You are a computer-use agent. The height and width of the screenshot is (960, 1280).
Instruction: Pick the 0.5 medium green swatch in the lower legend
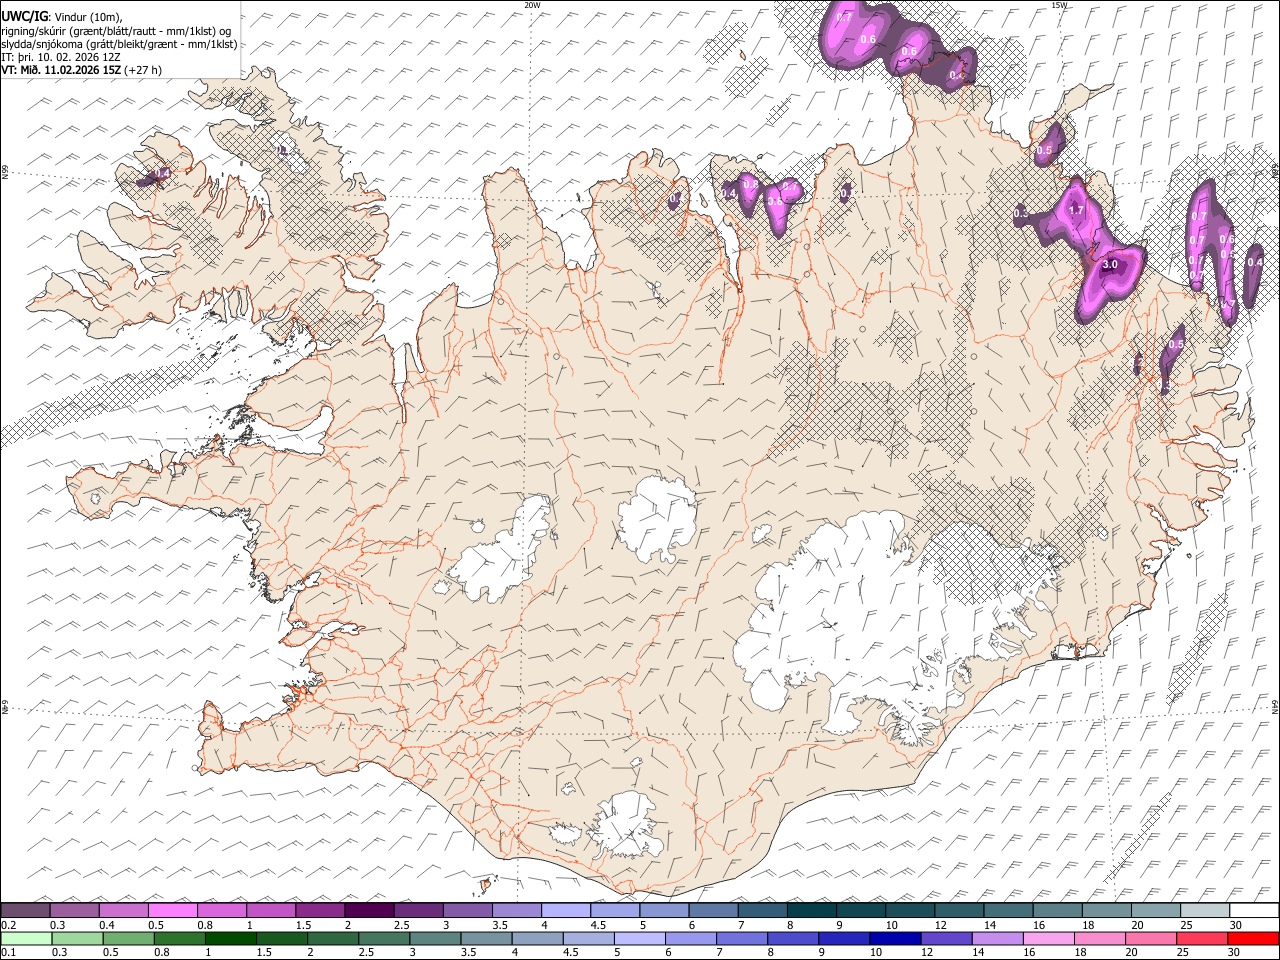pos(128,938)
